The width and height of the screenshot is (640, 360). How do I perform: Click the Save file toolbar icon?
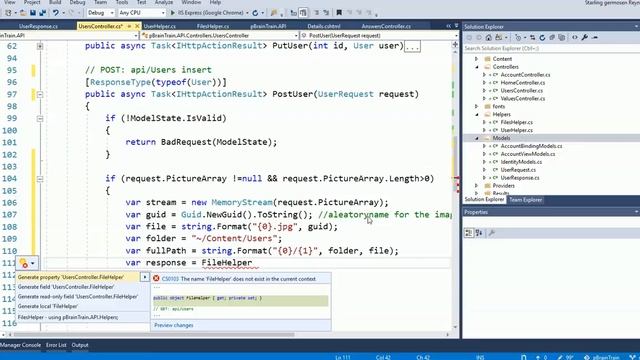pyautogui.click(x=33, y=13)
